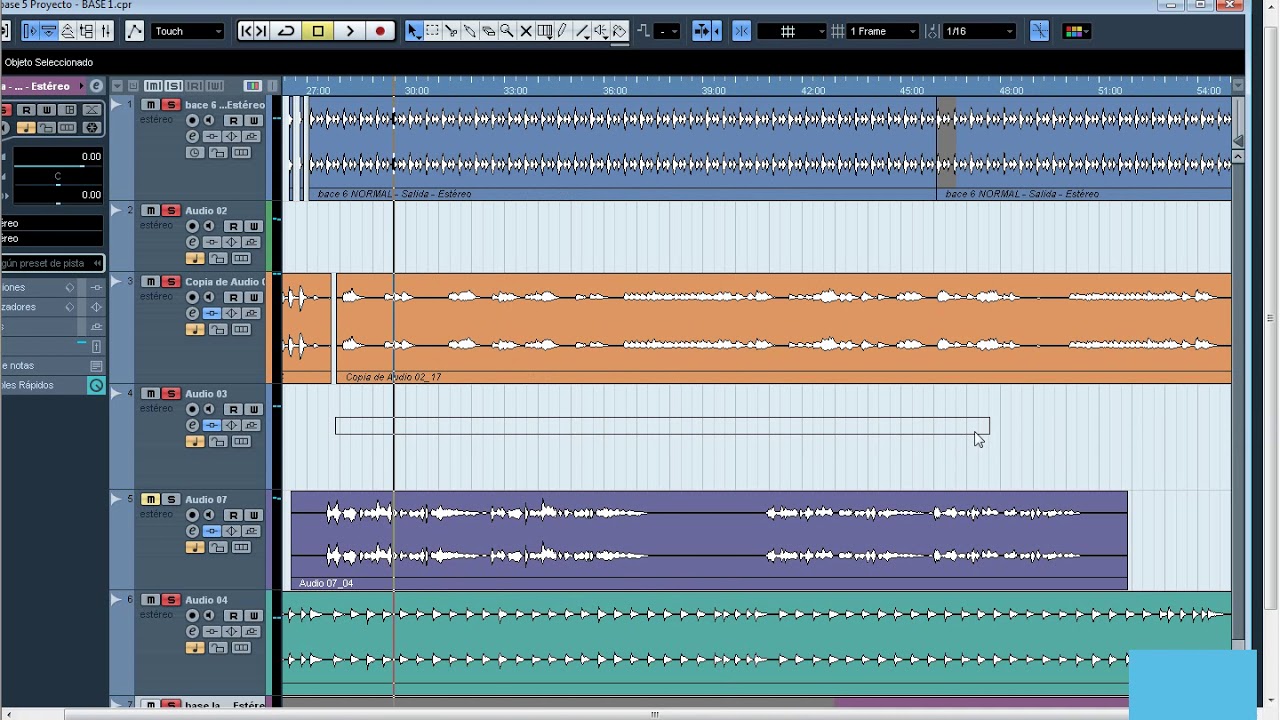1280x720 pixels.
Task: Select the Zoom magnifier tool
Action: (x=507, y=31)
